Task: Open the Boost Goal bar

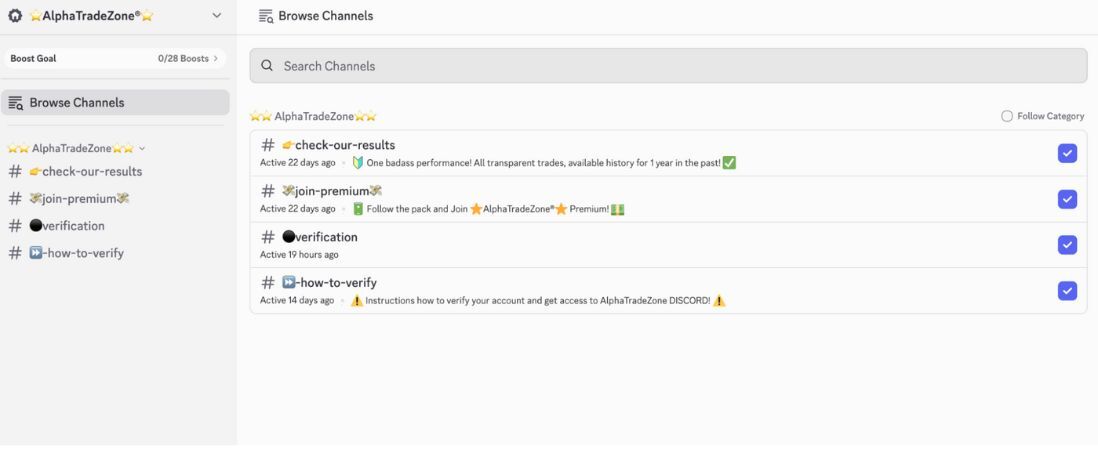Action: [114, 59]
